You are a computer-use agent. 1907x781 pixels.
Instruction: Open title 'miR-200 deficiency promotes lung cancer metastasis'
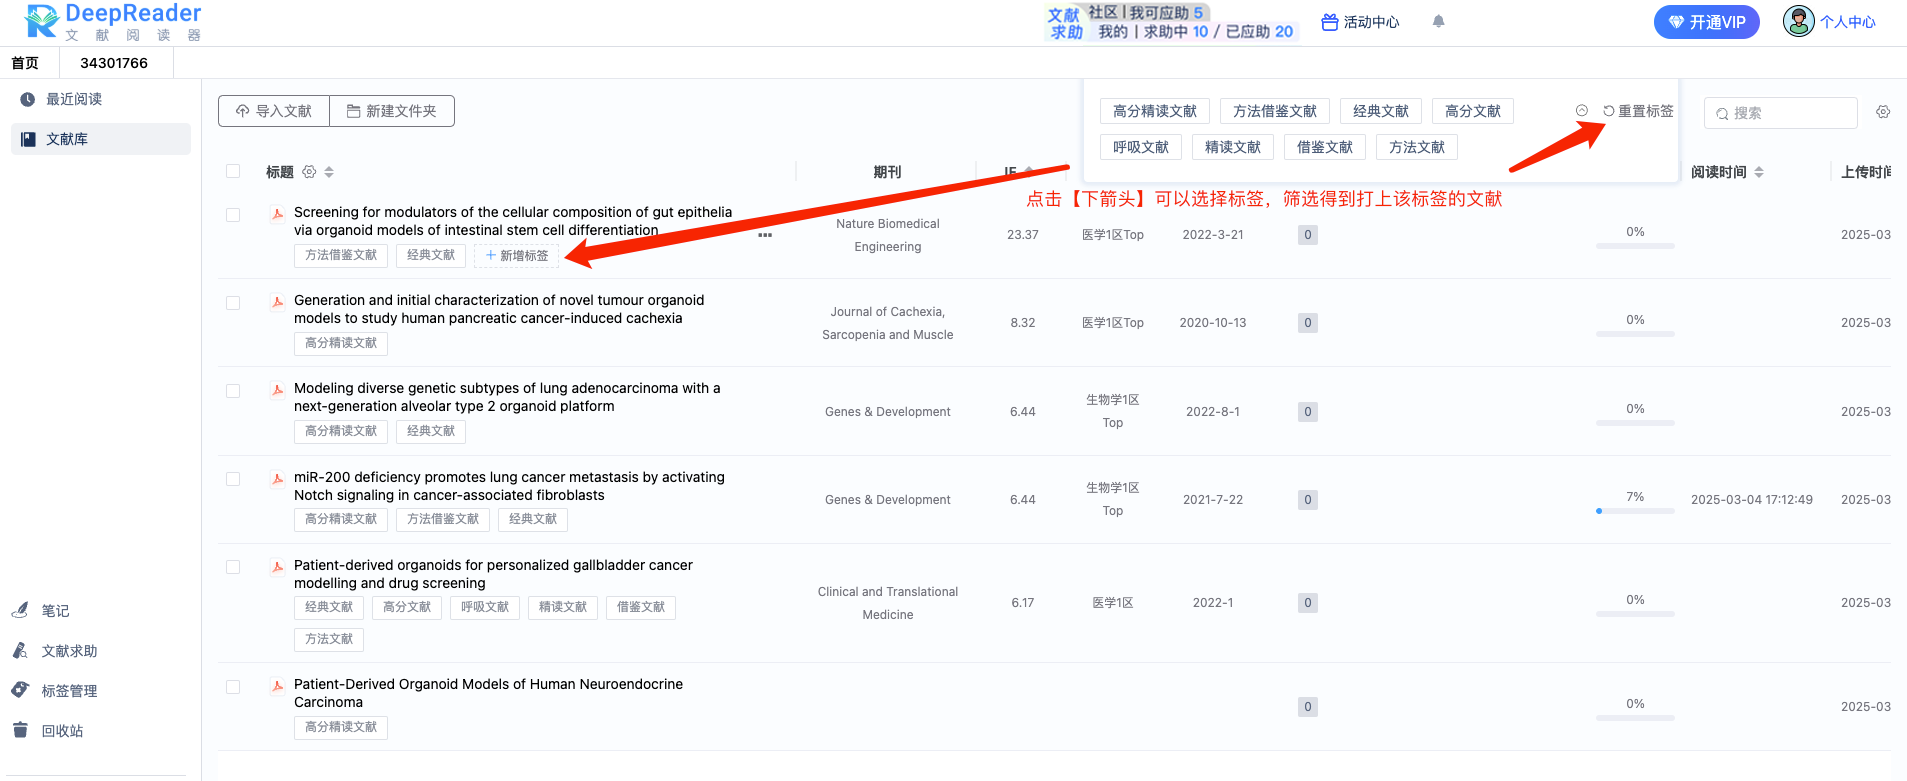pyautogui.click(x=509, y=486)
